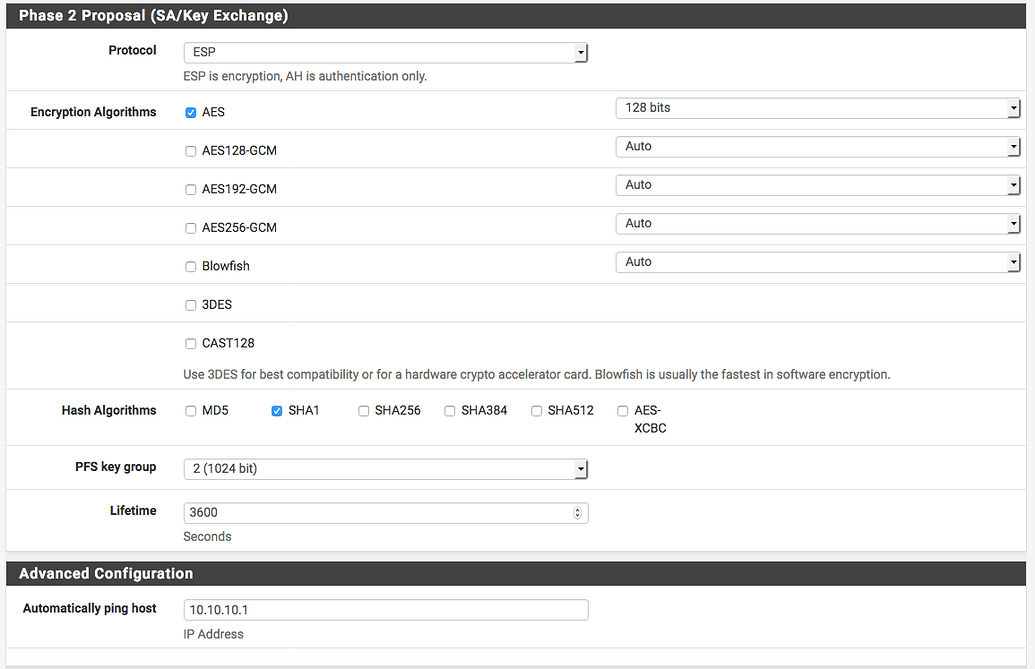Image resolution: width=1035 pixels, height=669 pixels.
Task: Open the Blowfish key length selector
Action: click(x=1012, y=262)
